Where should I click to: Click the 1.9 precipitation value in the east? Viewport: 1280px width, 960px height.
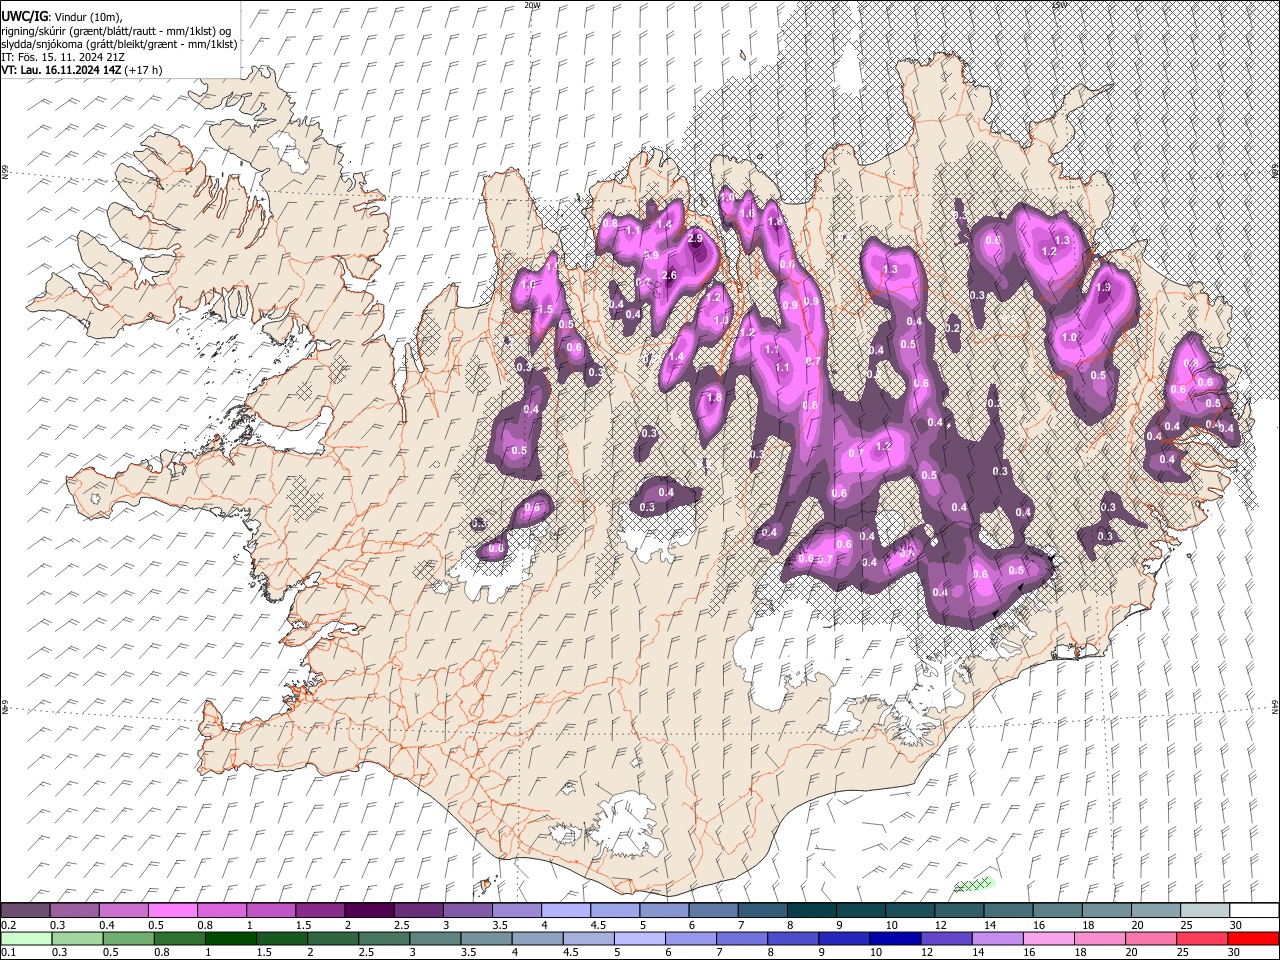tap(1103, 287)
